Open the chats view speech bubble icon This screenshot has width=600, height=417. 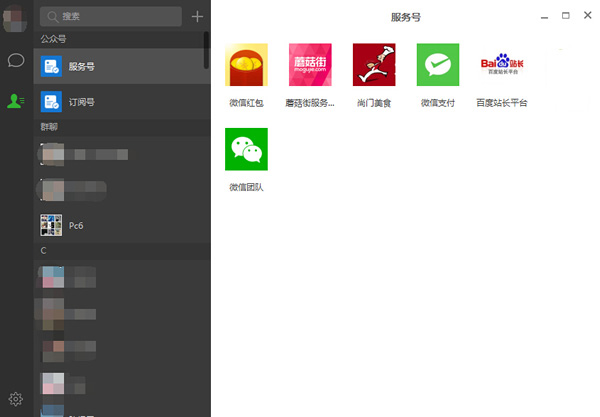(16, 60)
